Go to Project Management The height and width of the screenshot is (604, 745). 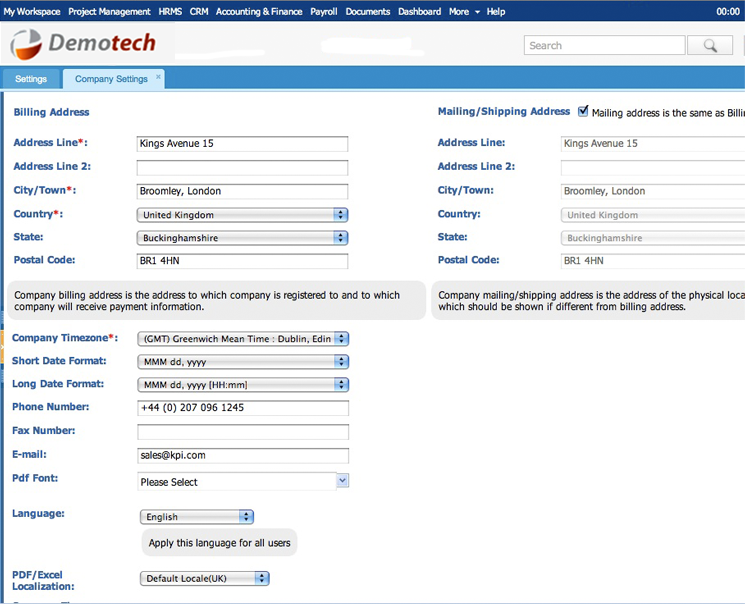click(x=109, y=11)
